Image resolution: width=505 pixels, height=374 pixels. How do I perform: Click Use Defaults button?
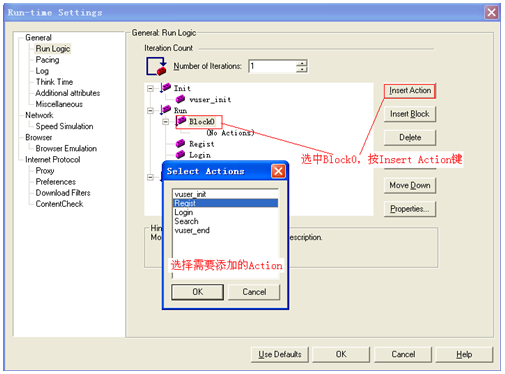280,354
